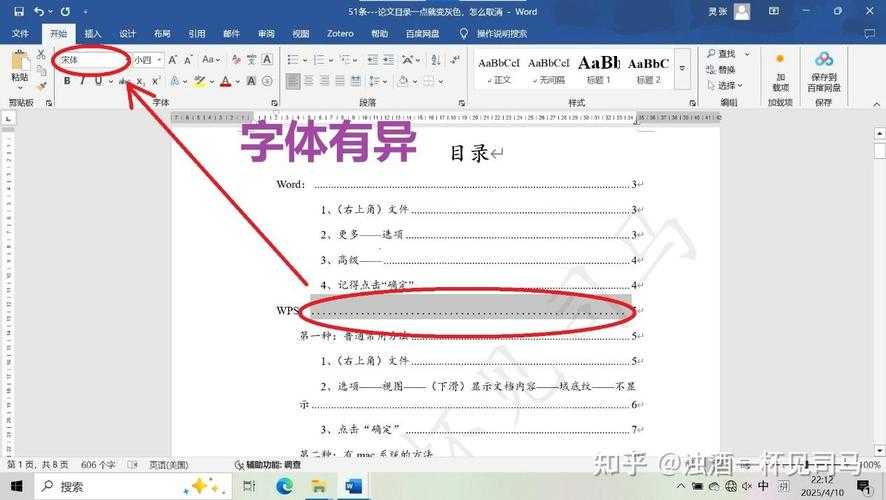Select the 正文 style
Image resolution: width=886 pixels, height=500 pixels.
[498, 70]
